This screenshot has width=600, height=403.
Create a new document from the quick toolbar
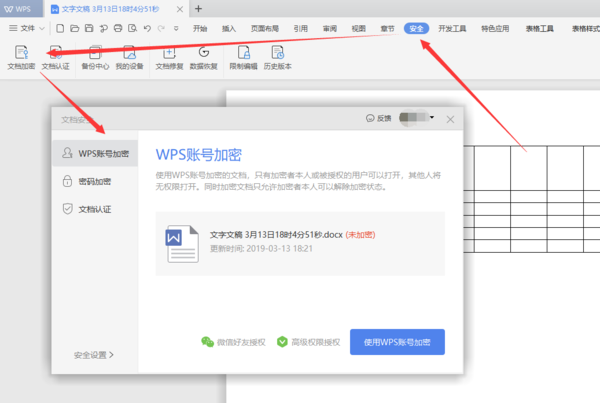click(60, 28)
